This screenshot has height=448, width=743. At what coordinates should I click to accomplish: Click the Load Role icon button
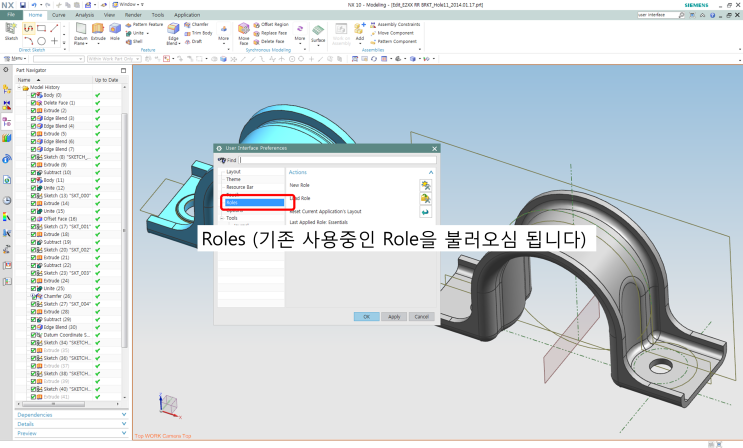click(425, 199)
